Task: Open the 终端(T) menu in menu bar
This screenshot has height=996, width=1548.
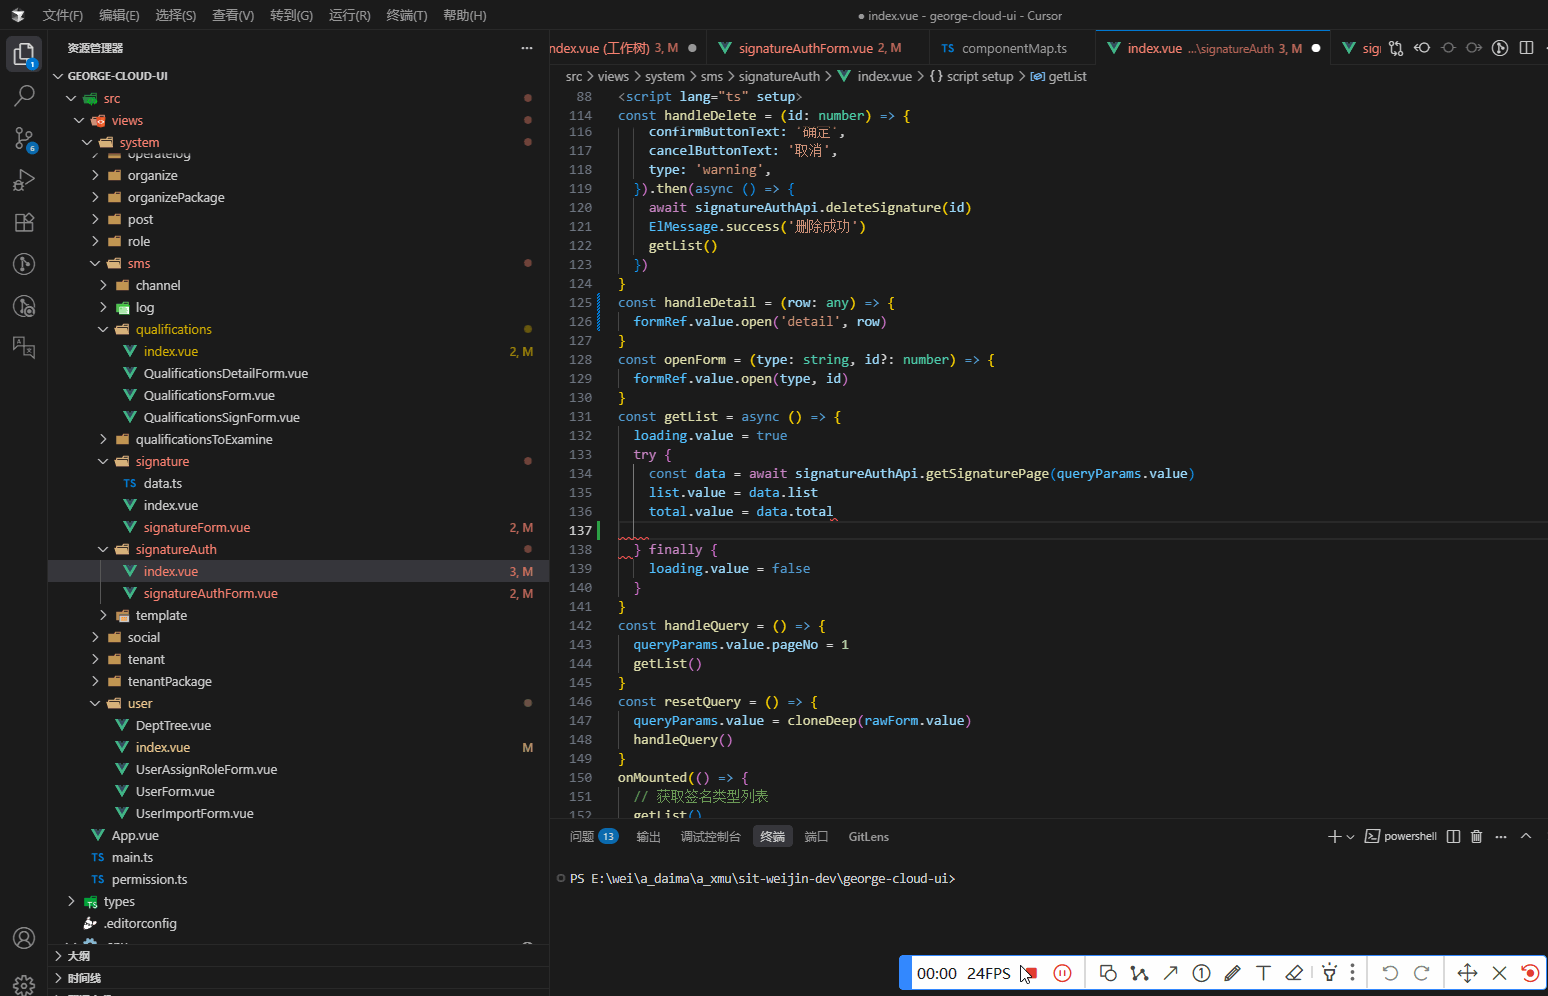Action: (406, 15)
